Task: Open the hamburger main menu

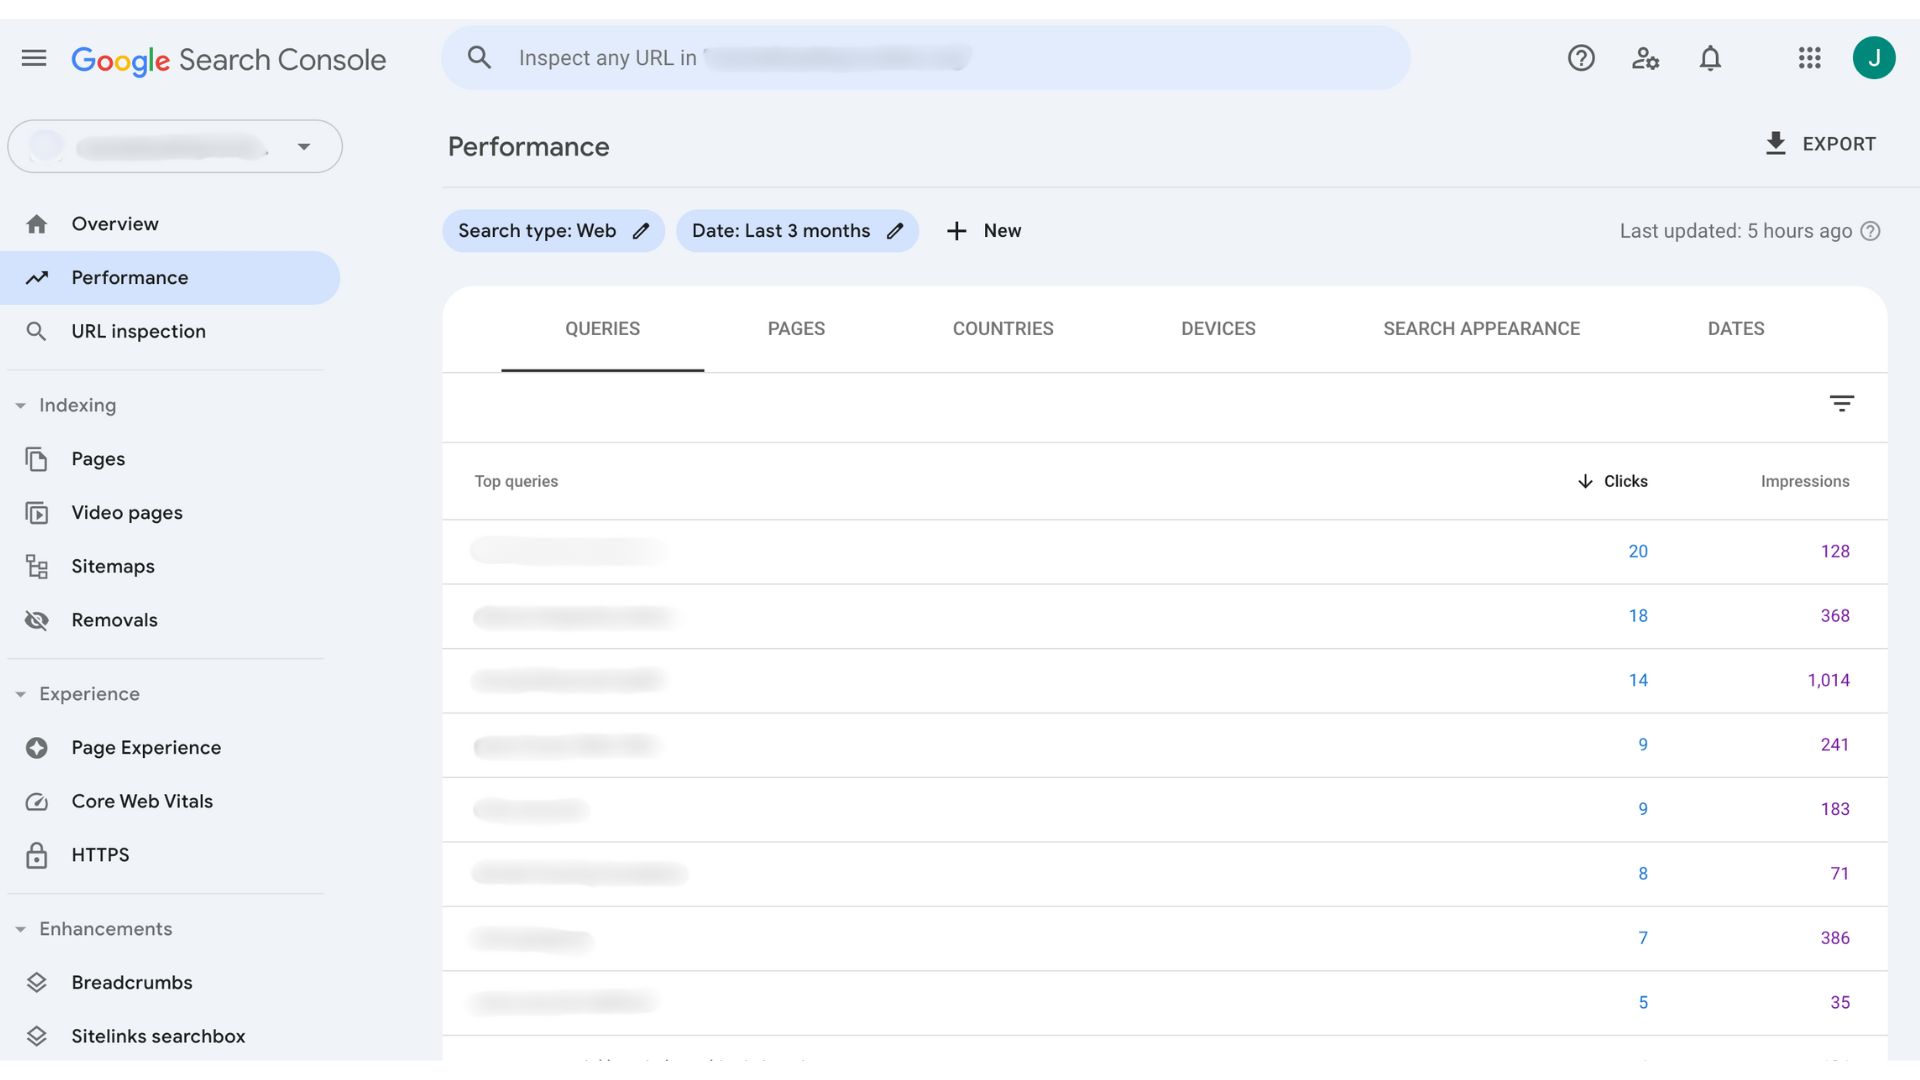Action: 34,58
